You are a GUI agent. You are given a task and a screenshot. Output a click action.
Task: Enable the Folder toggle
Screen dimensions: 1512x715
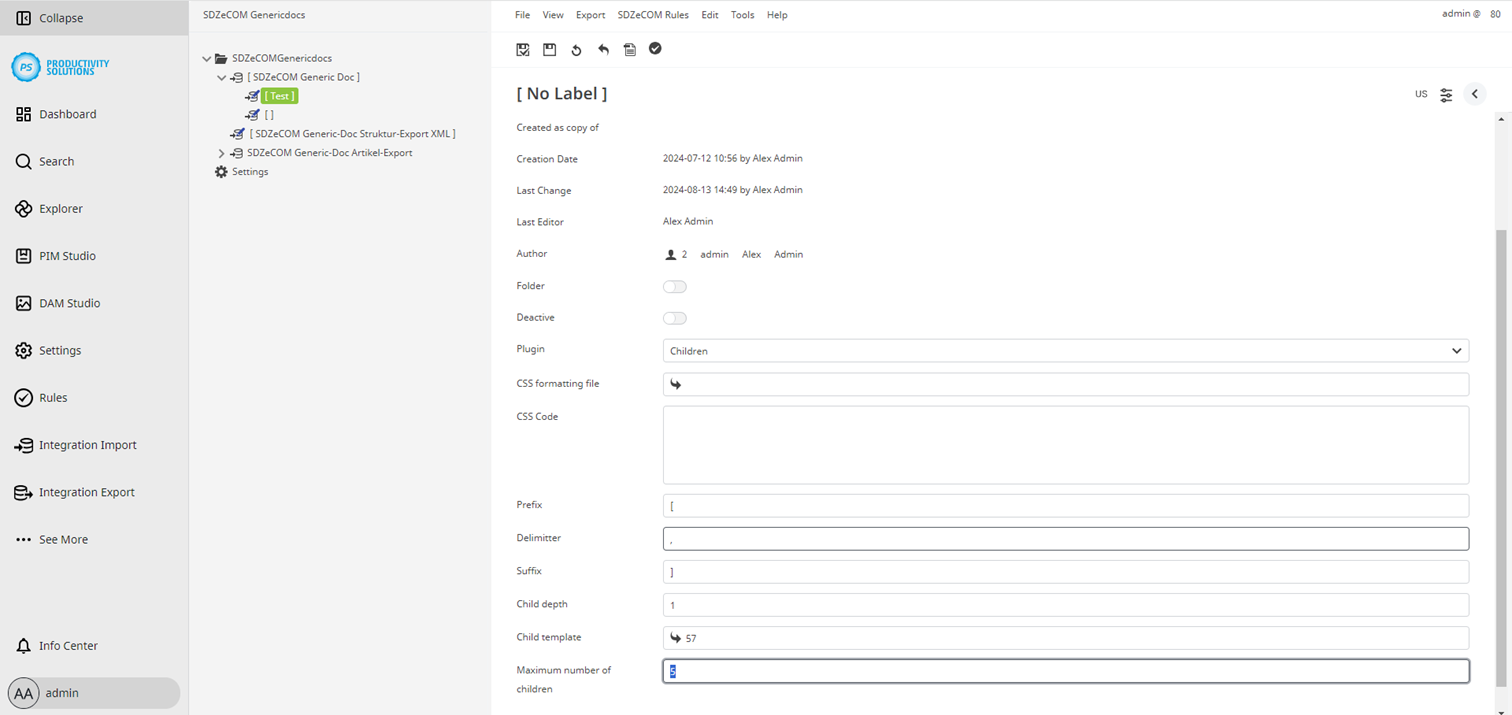click(x=675, y=286)
